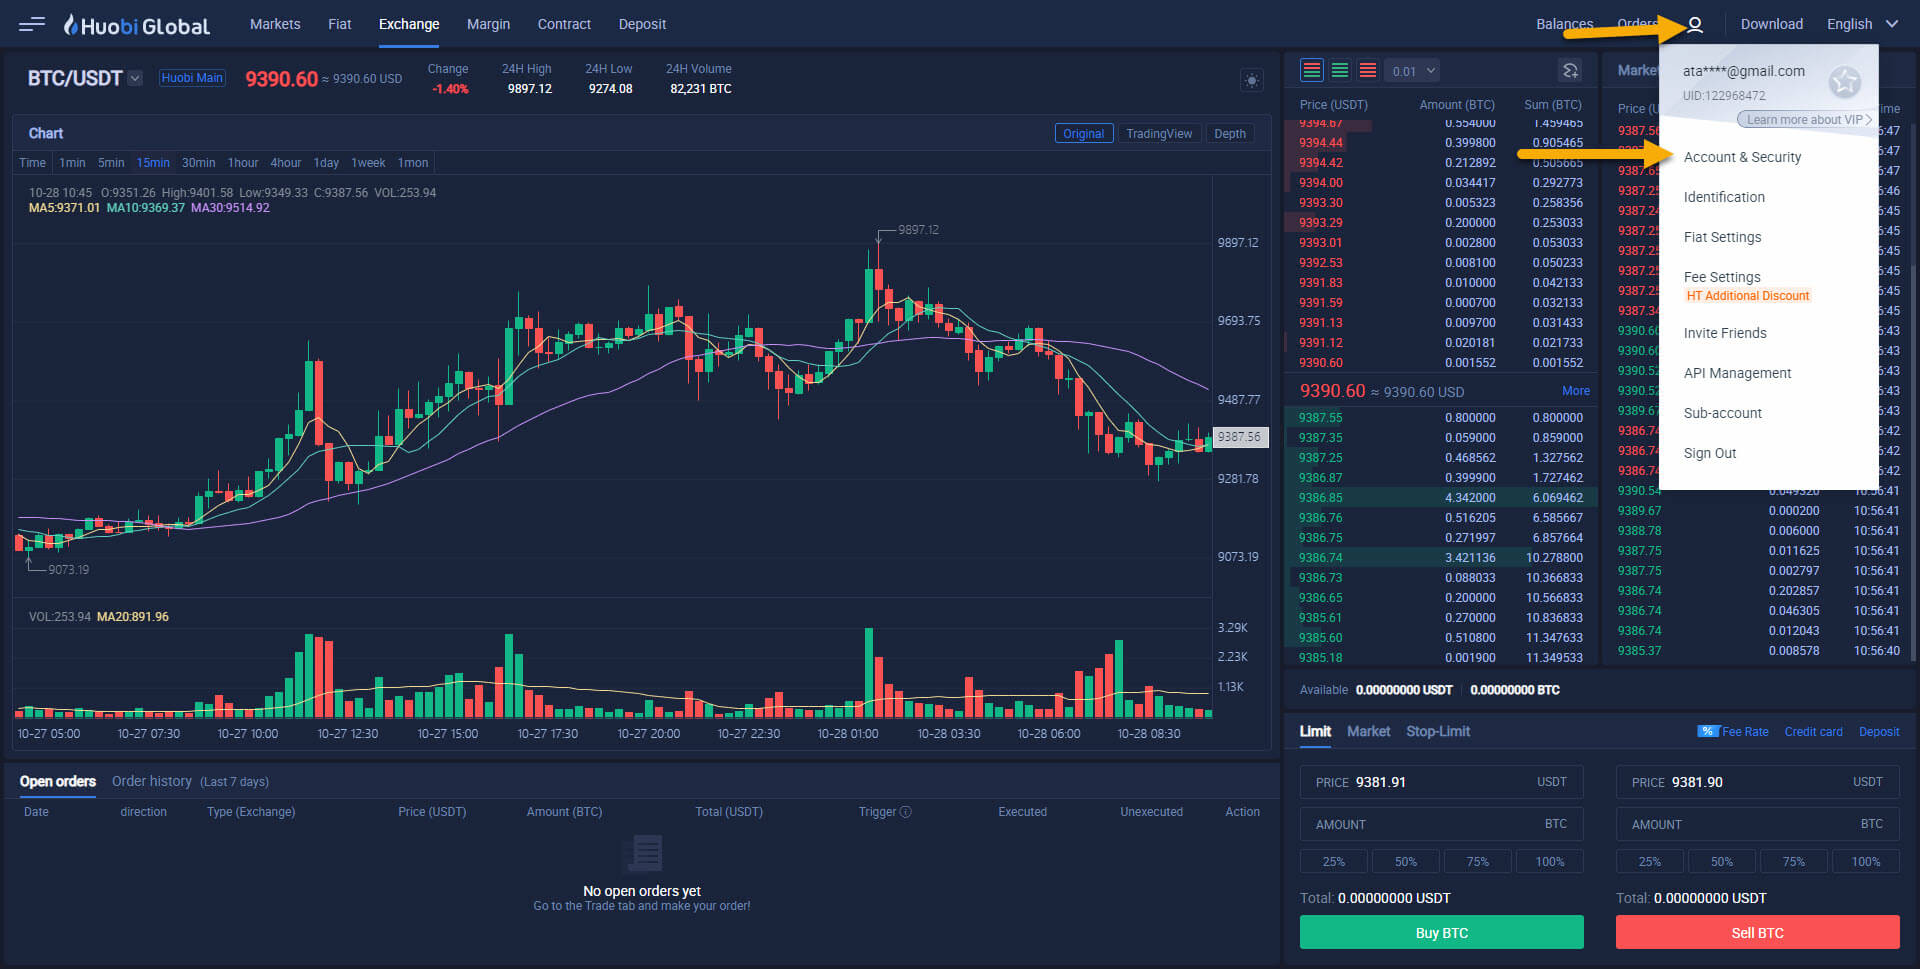Select Identification in account menu
Image resolution: width=1920 pixels, height=969 pixels.
(x=1724, y=197)
